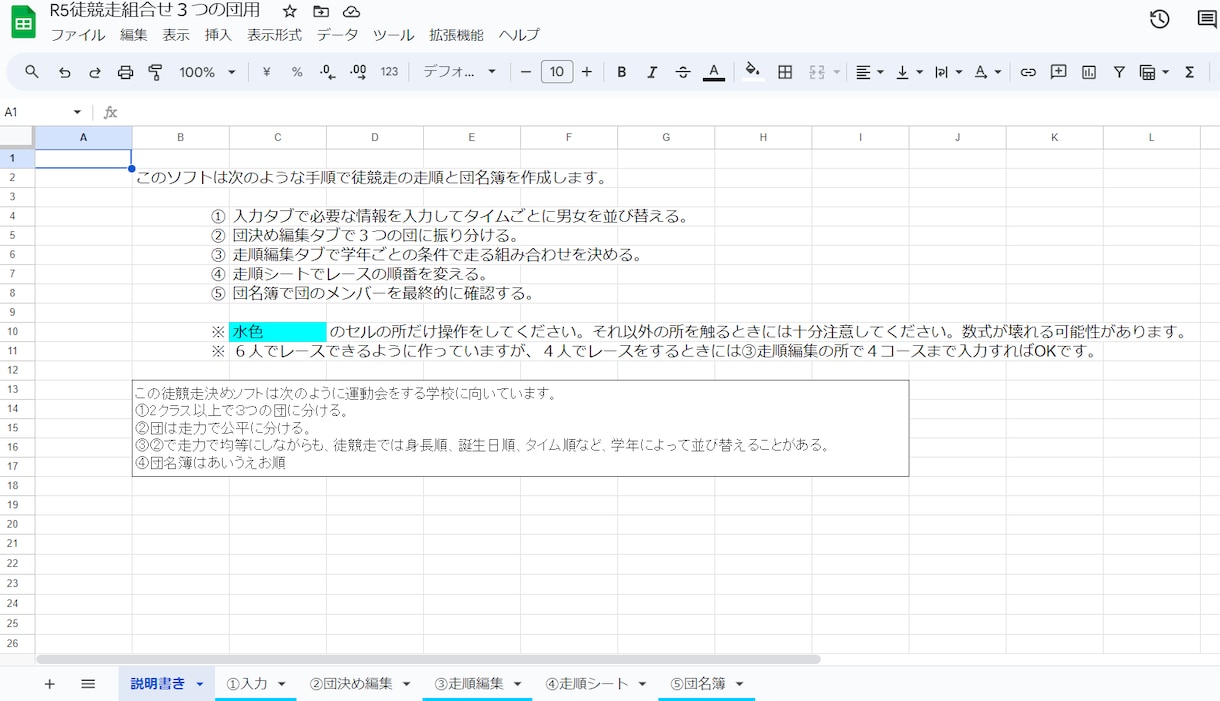This screenshot has height=701, width=1220.
Task: Insert a link
Action: click(1028, 72)
